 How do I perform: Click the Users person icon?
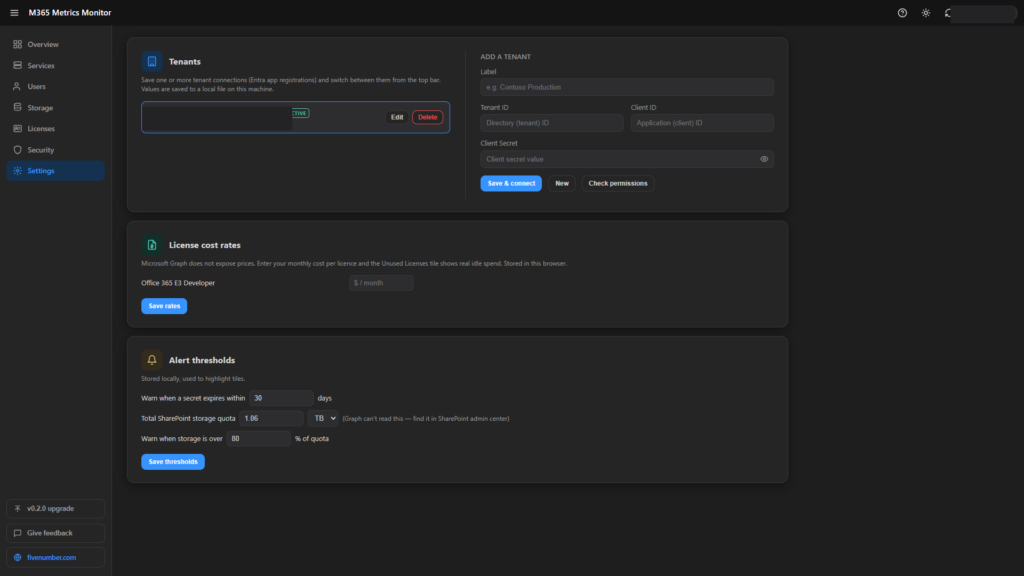[18, 86]
